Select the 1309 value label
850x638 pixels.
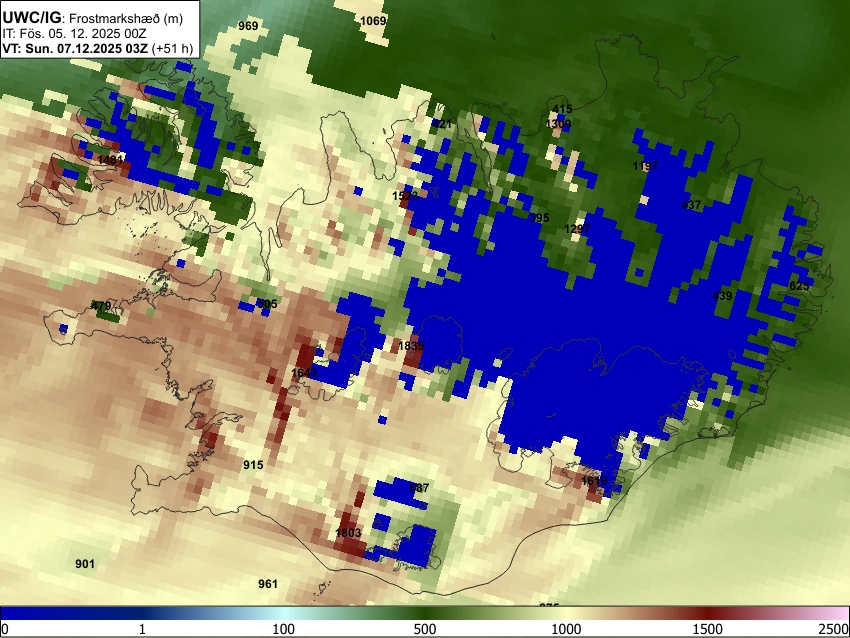558,124
